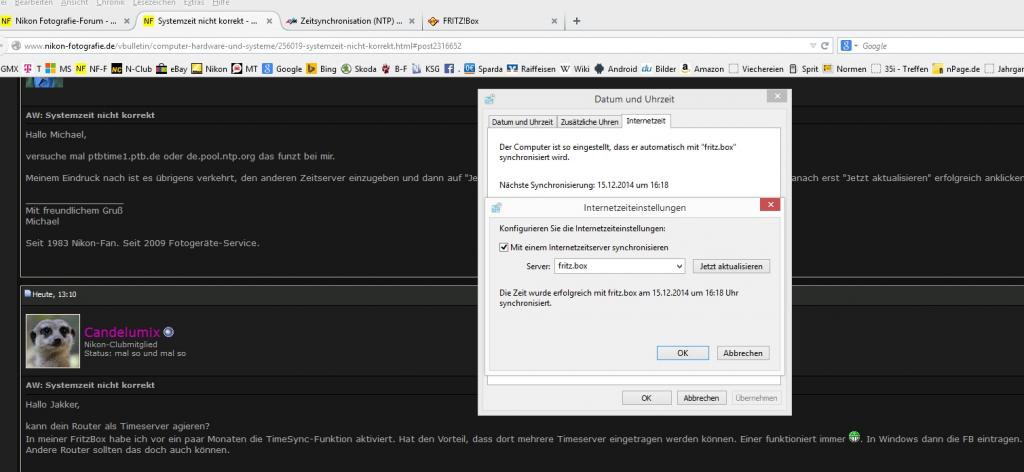Open the Telekom T bookmark icon
This screenshot has width=1024, height=472.
[x=28, y=69]
